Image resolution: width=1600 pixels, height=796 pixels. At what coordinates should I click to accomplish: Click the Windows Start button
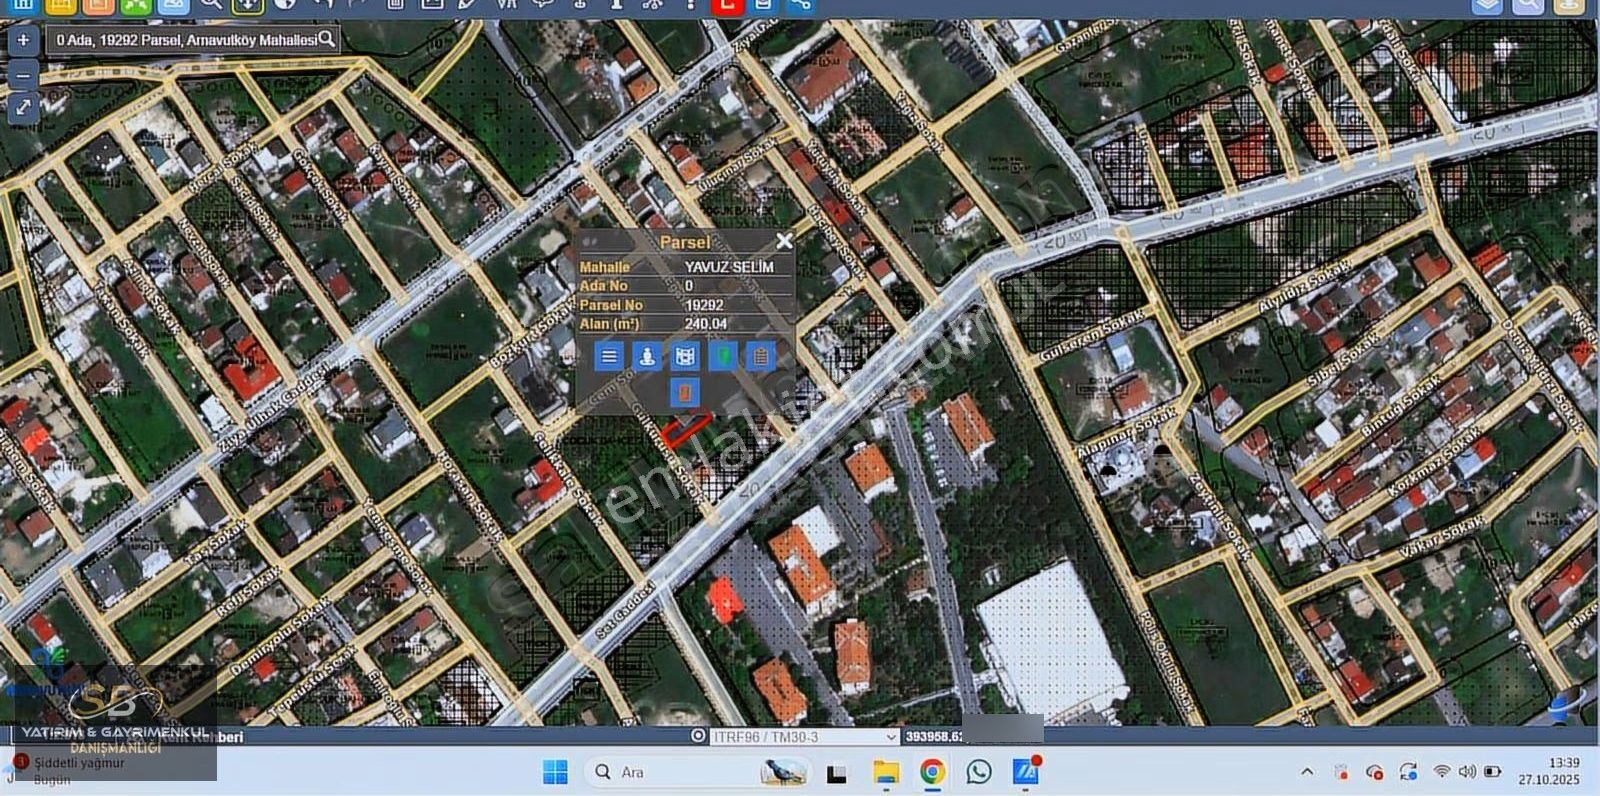[555, 772]
